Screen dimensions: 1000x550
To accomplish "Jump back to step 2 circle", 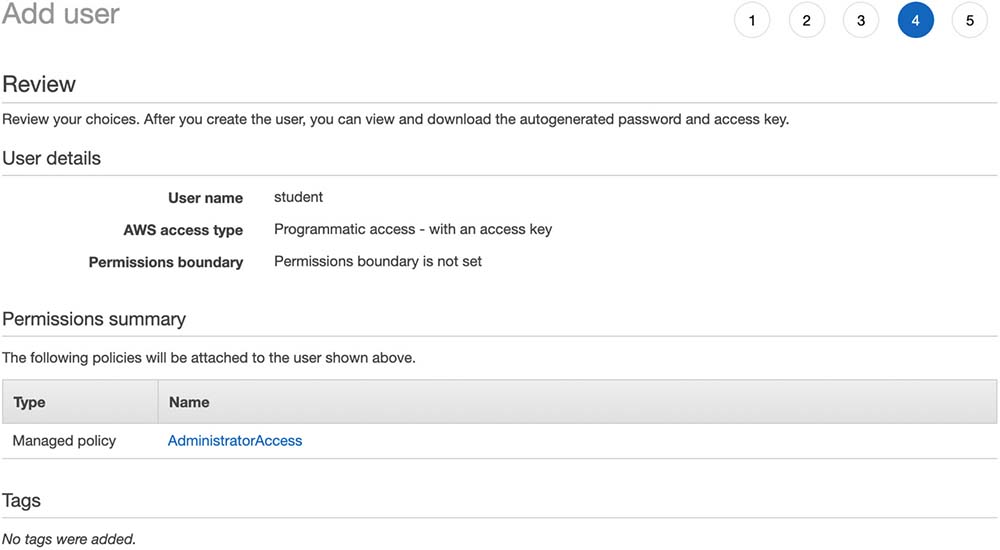I will (x=806, y=20).
